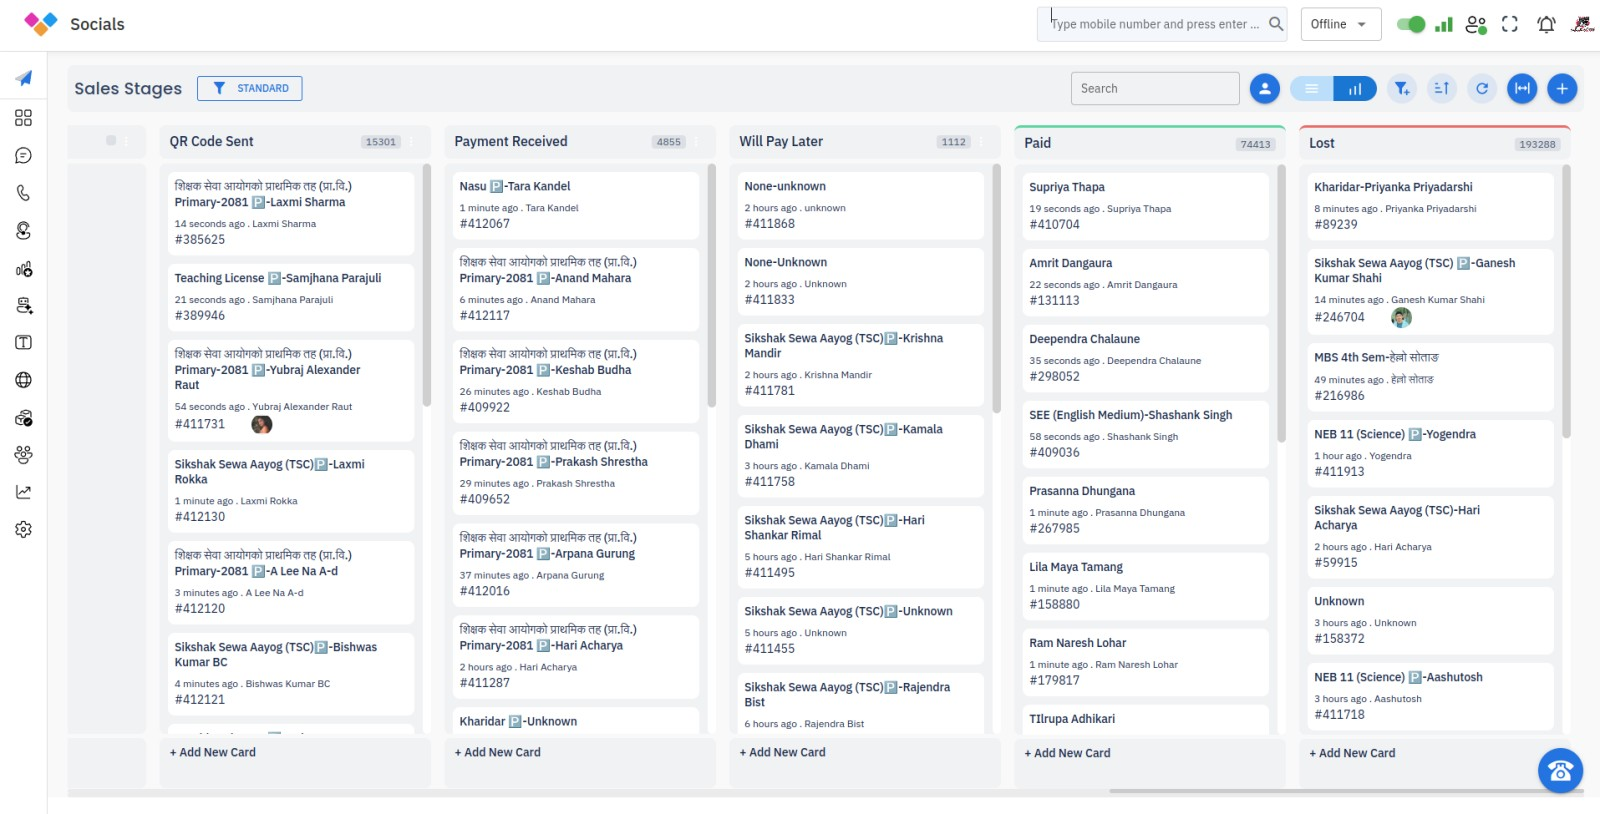Enter fullscreen mode
The image size is (1600, 814).
1510,24
